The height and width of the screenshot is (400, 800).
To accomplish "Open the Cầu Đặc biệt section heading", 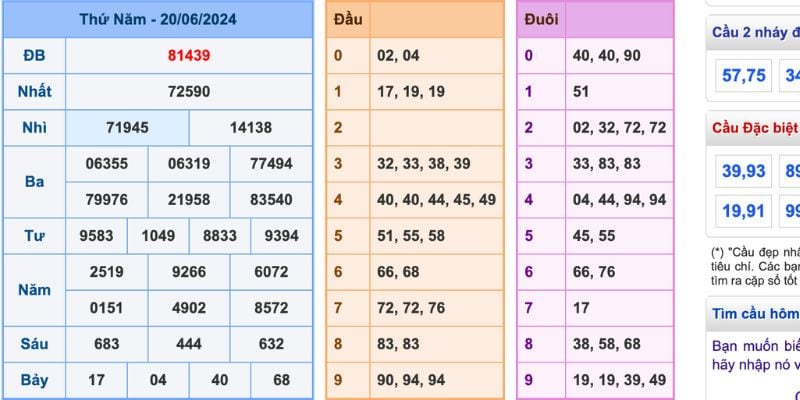I will coord(755,128).
